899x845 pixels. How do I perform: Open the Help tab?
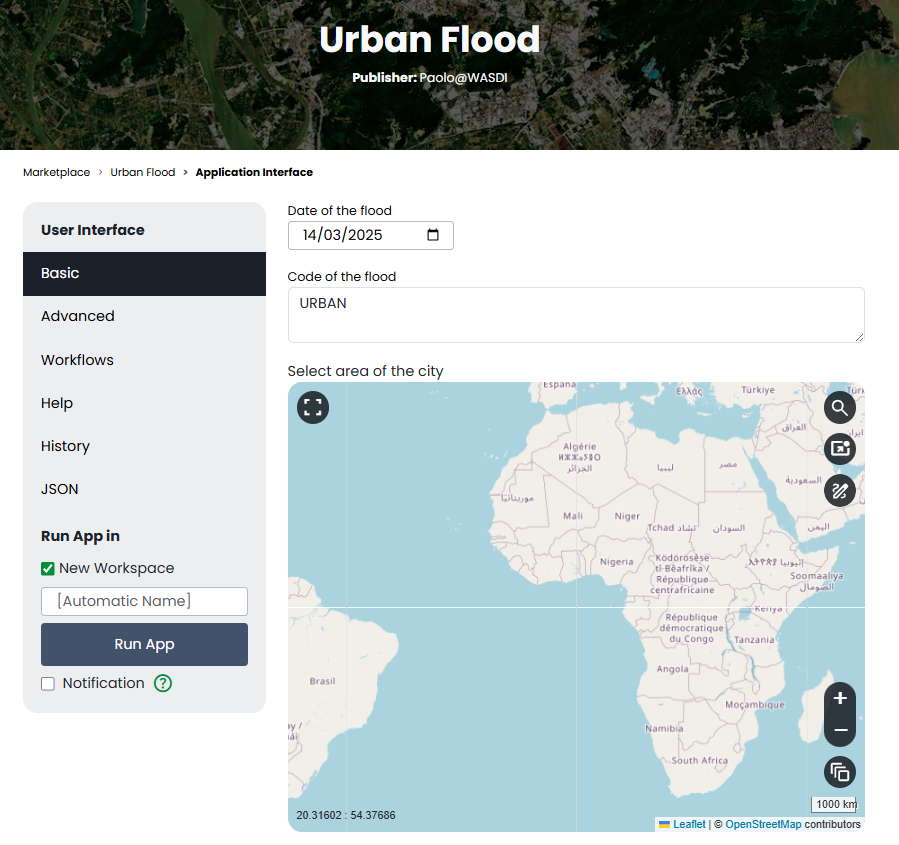[x=144, y=403]
